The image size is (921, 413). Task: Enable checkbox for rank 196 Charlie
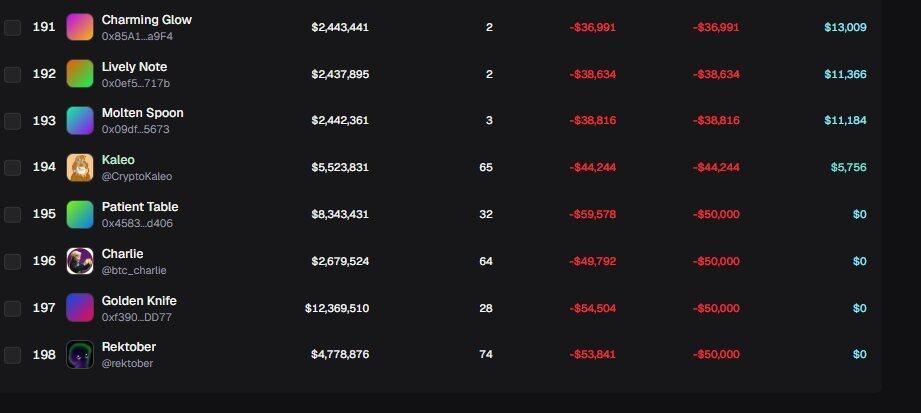tap(12, 261)
